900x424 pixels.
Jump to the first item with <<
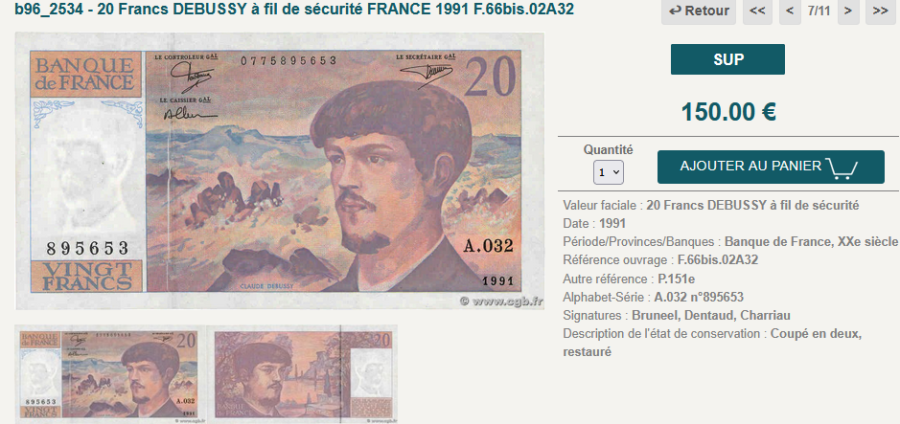click(x=757, y=11)
